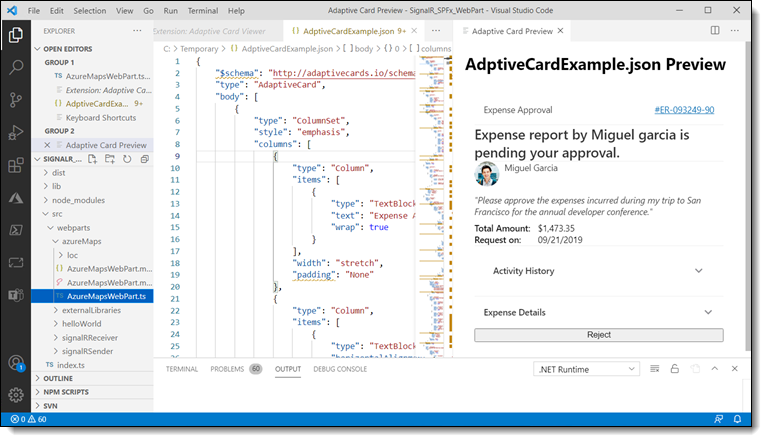Screen dimensions: 767x442
Task: Open the Run and Debug view
Action: 16,133
